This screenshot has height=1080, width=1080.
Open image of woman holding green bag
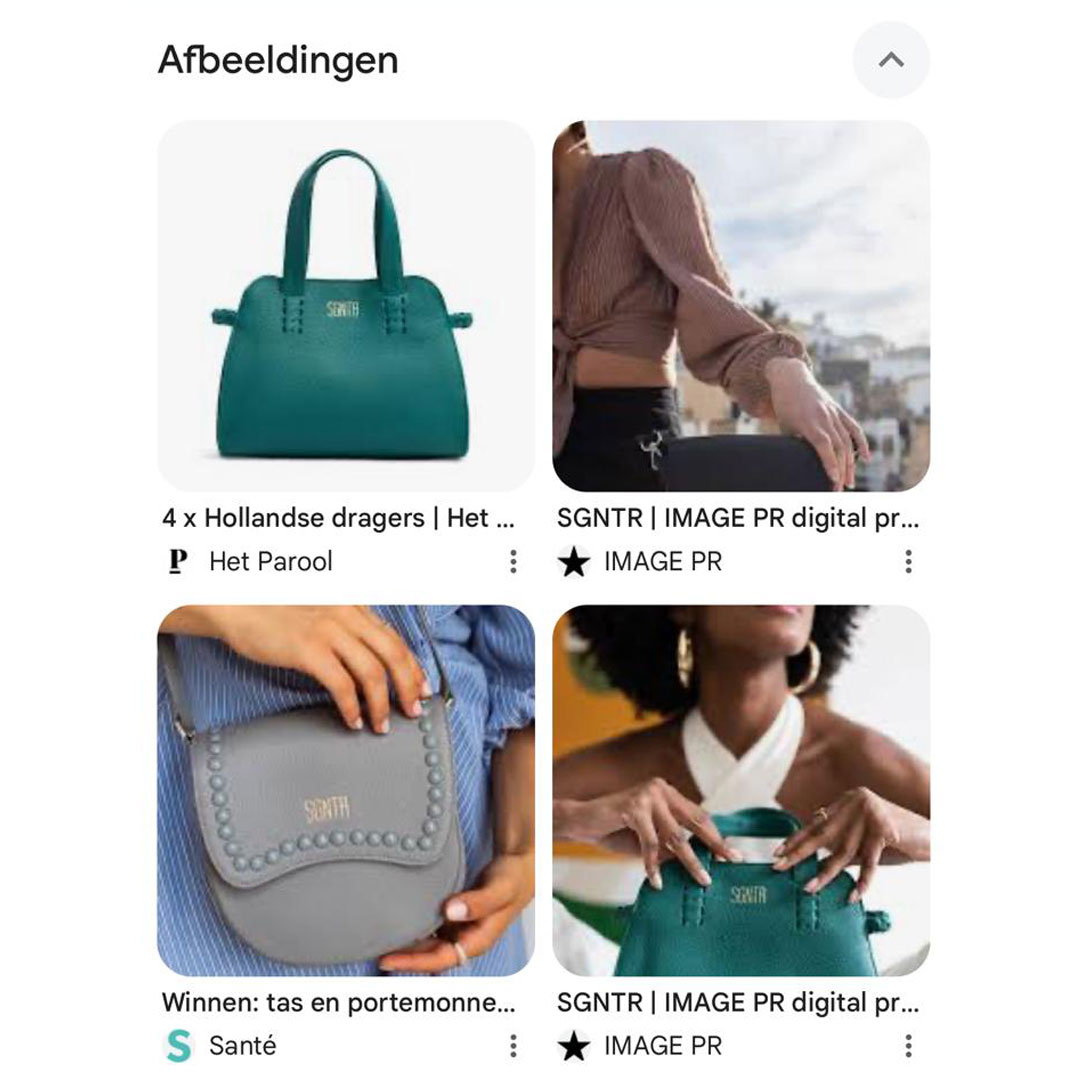(x=741, y=790)
